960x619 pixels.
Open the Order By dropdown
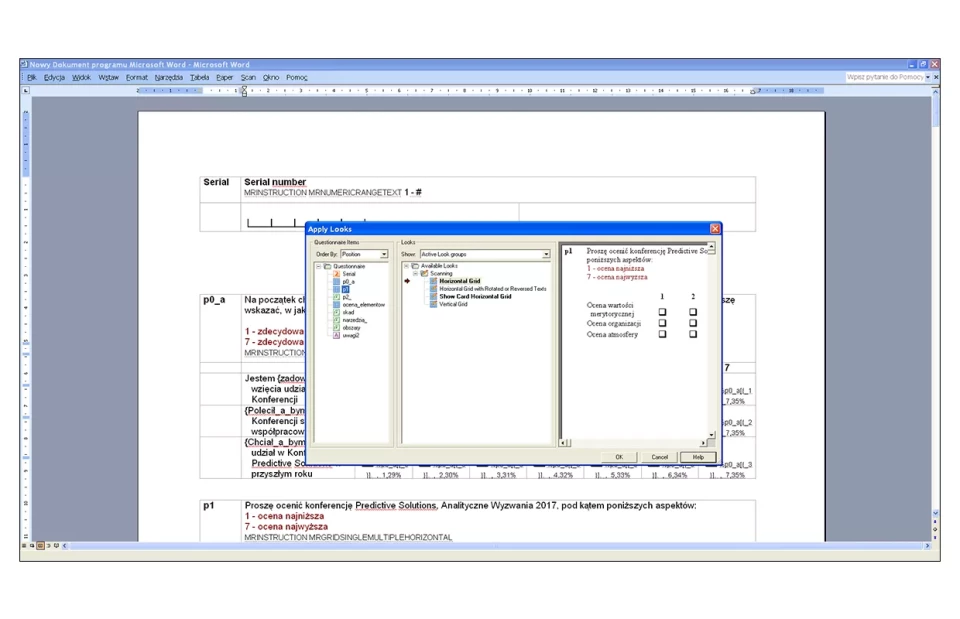coord(383,255)
